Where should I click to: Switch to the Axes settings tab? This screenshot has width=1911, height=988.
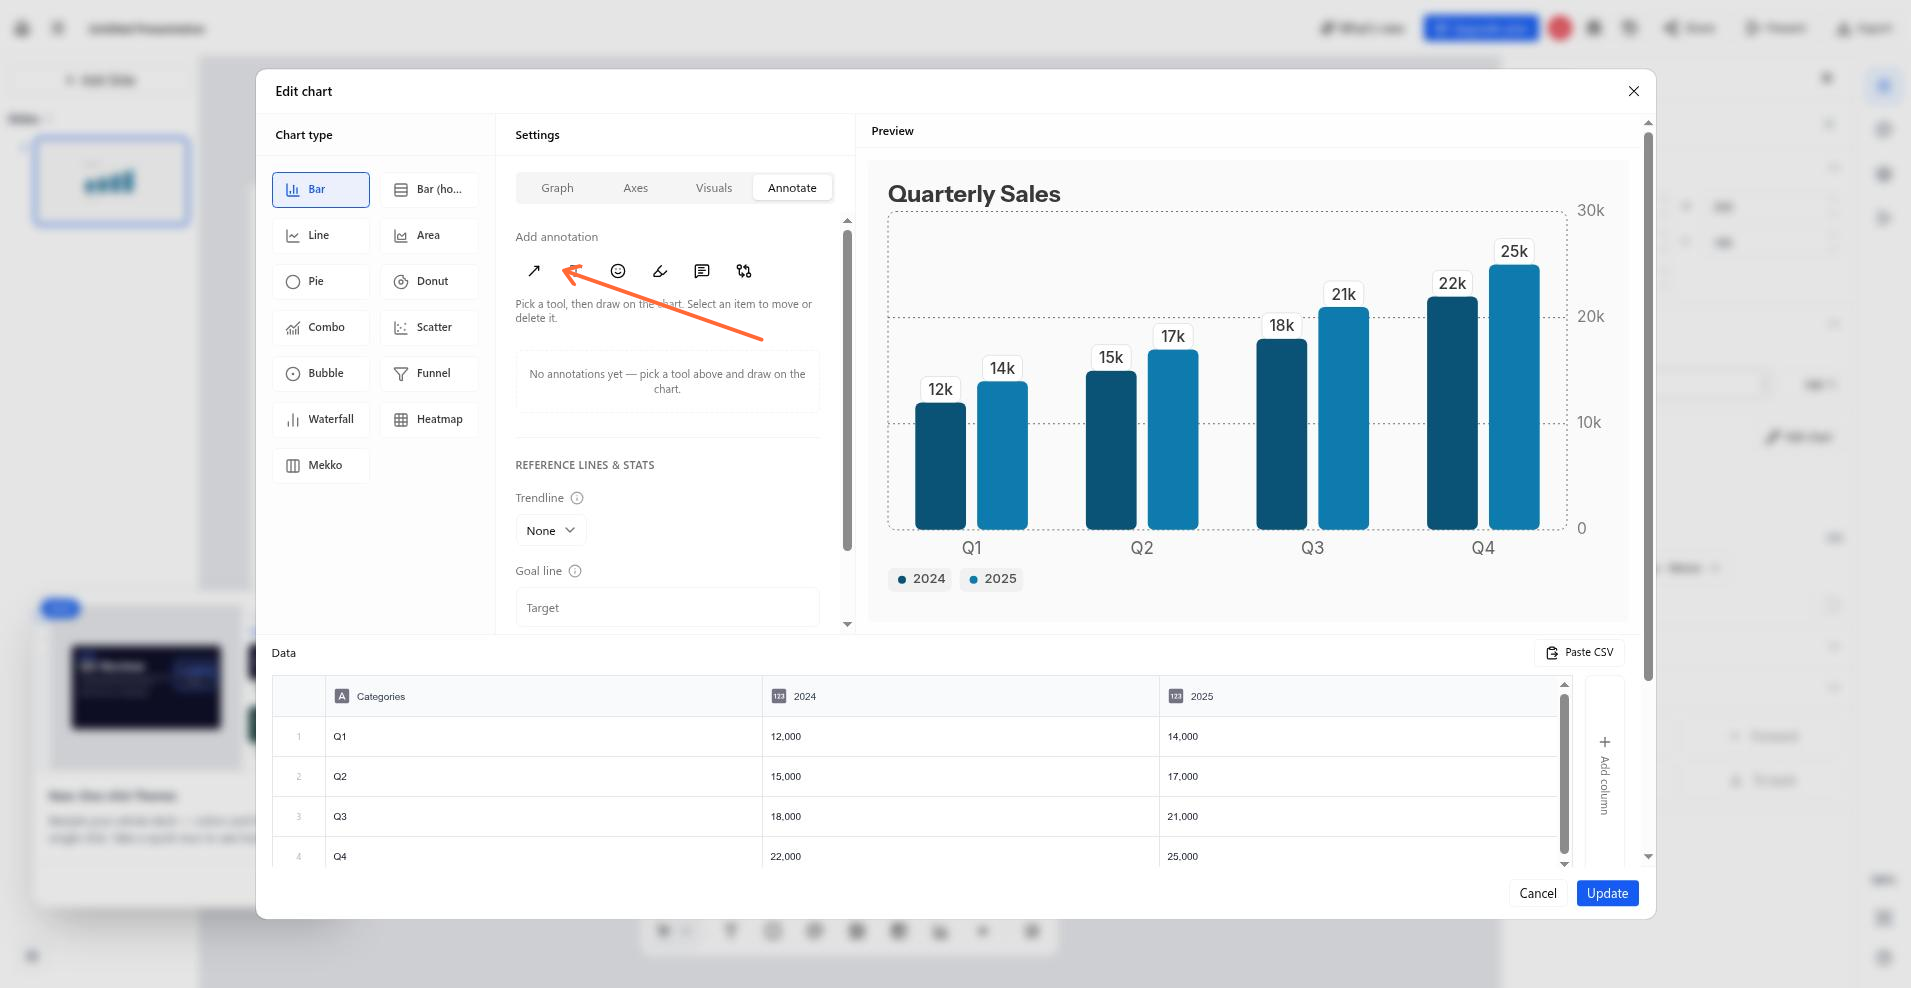[635, 188]
